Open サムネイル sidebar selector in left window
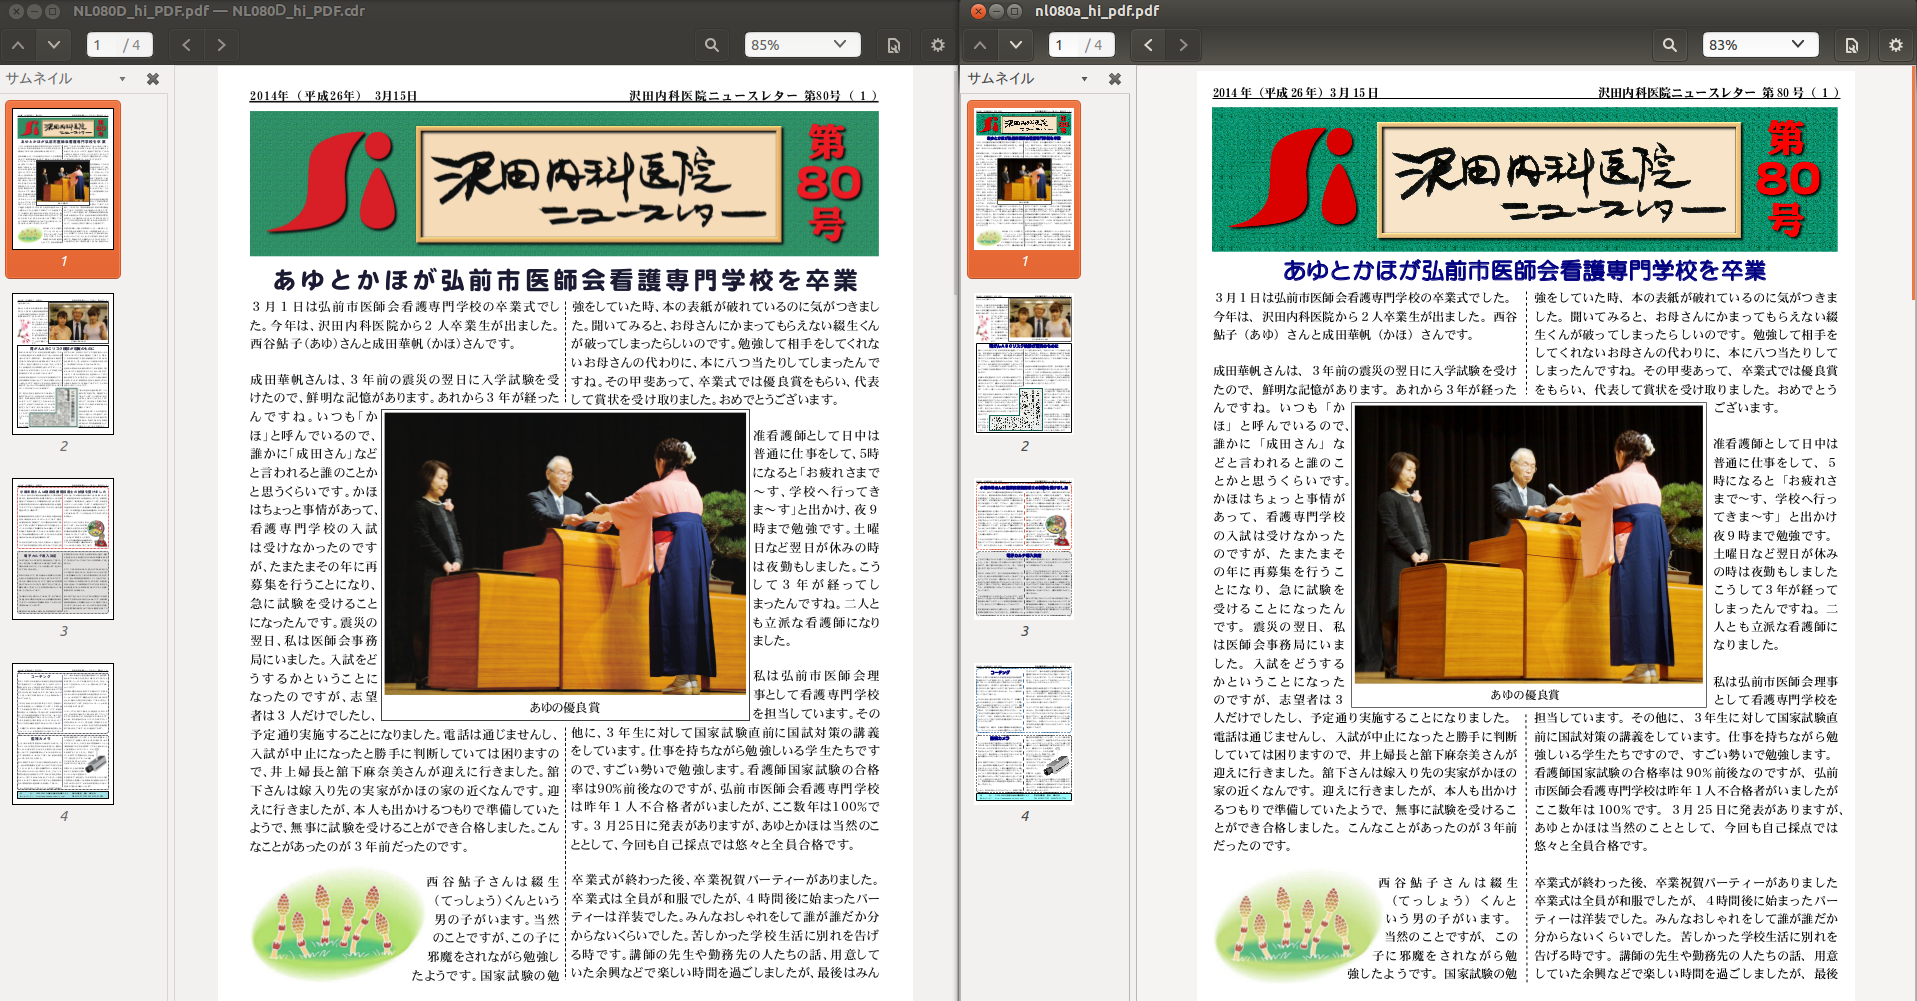Screen dimensions: 1917x1001 66,79
